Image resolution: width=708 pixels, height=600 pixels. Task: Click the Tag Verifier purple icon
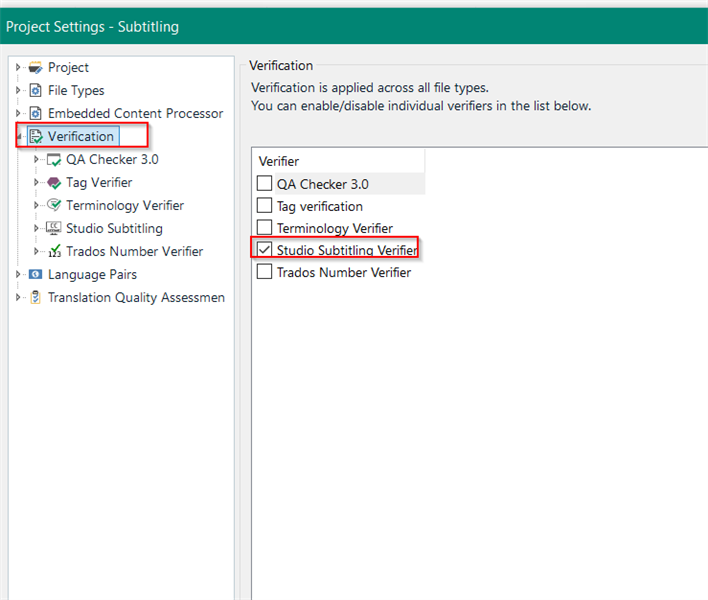click(54, 183)
